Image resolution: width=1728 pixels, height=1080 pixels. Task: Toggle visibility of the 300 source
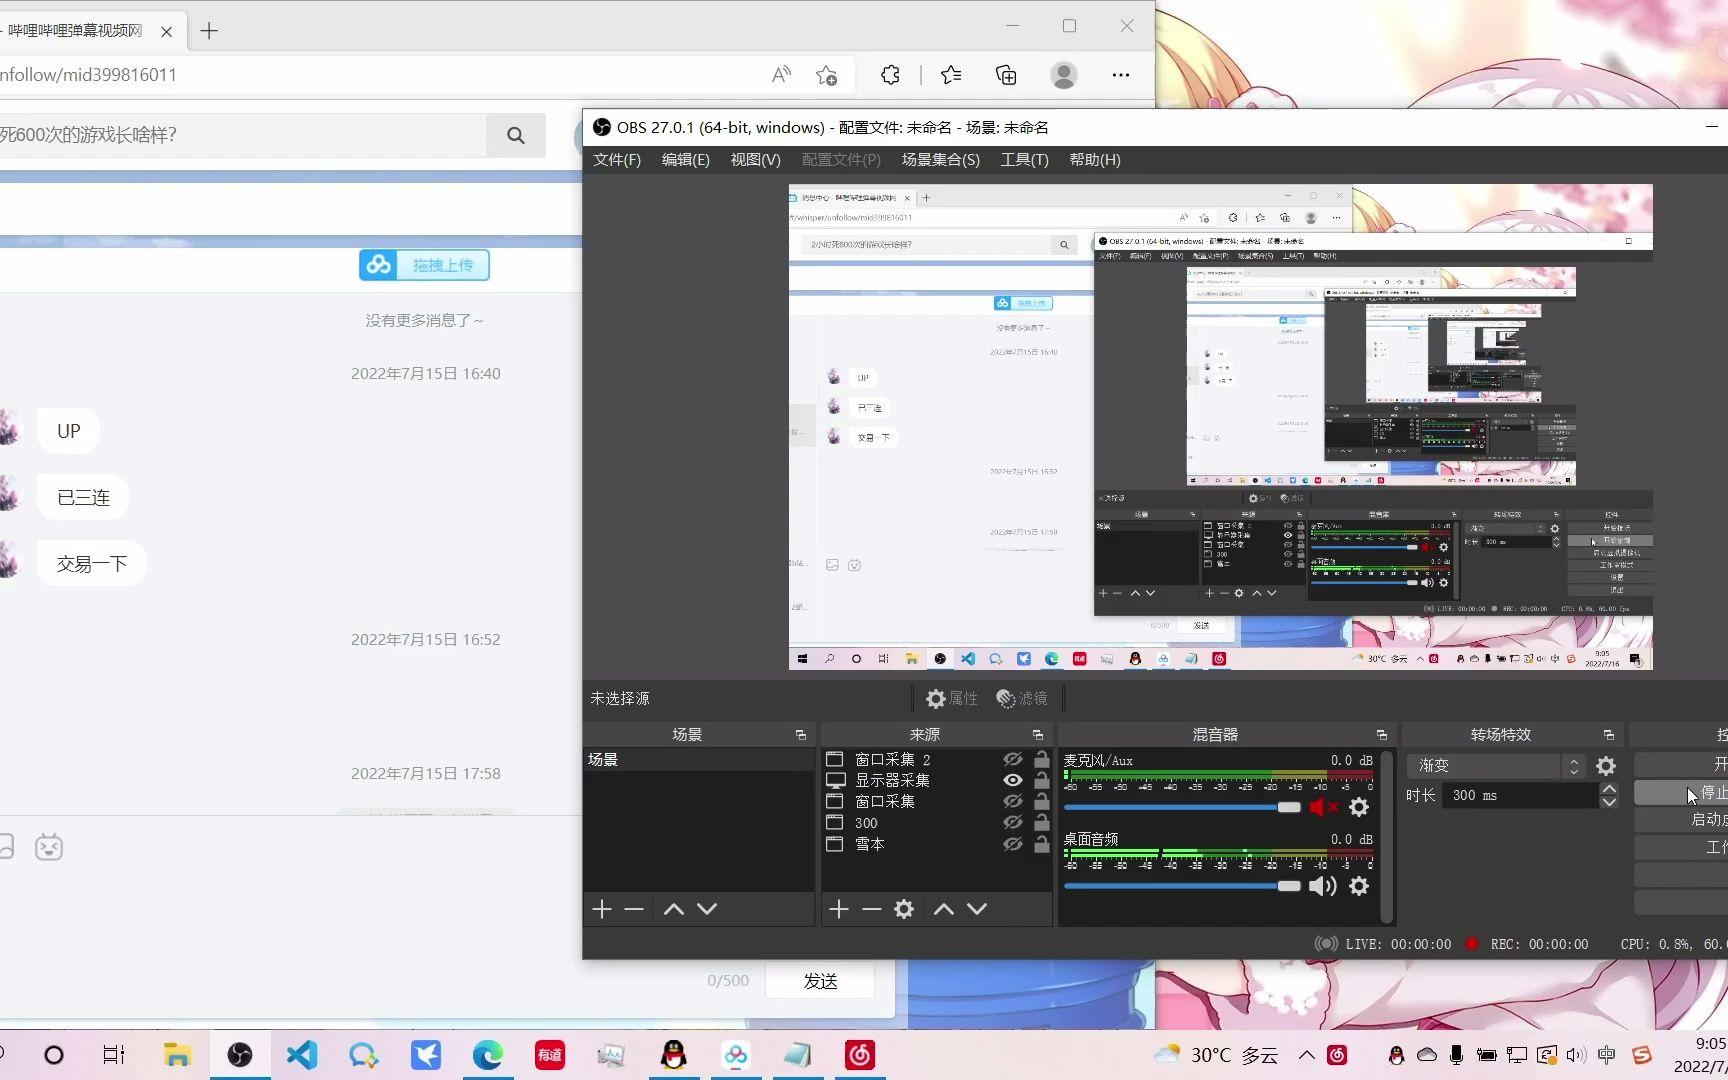point(1013,823)
